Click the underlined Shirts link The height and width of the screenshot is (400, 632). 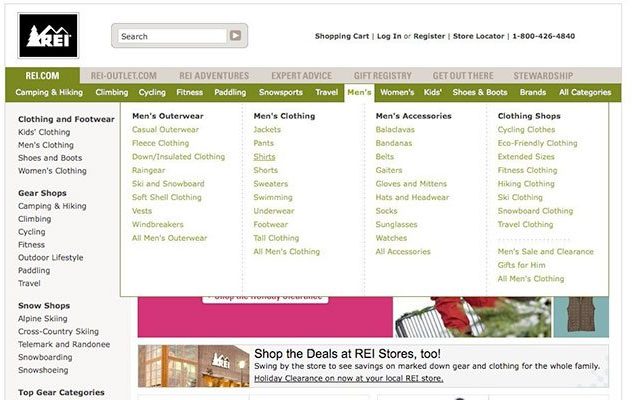coord(264,157)
